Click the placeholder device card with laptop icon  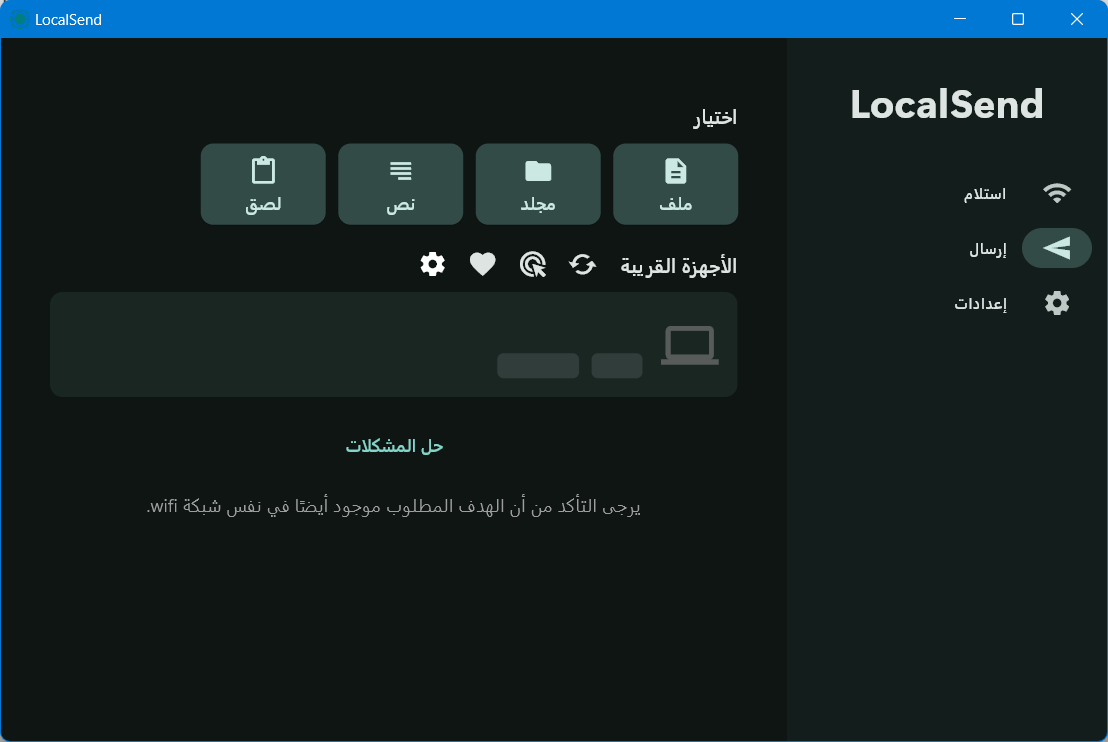click(394, 344)
